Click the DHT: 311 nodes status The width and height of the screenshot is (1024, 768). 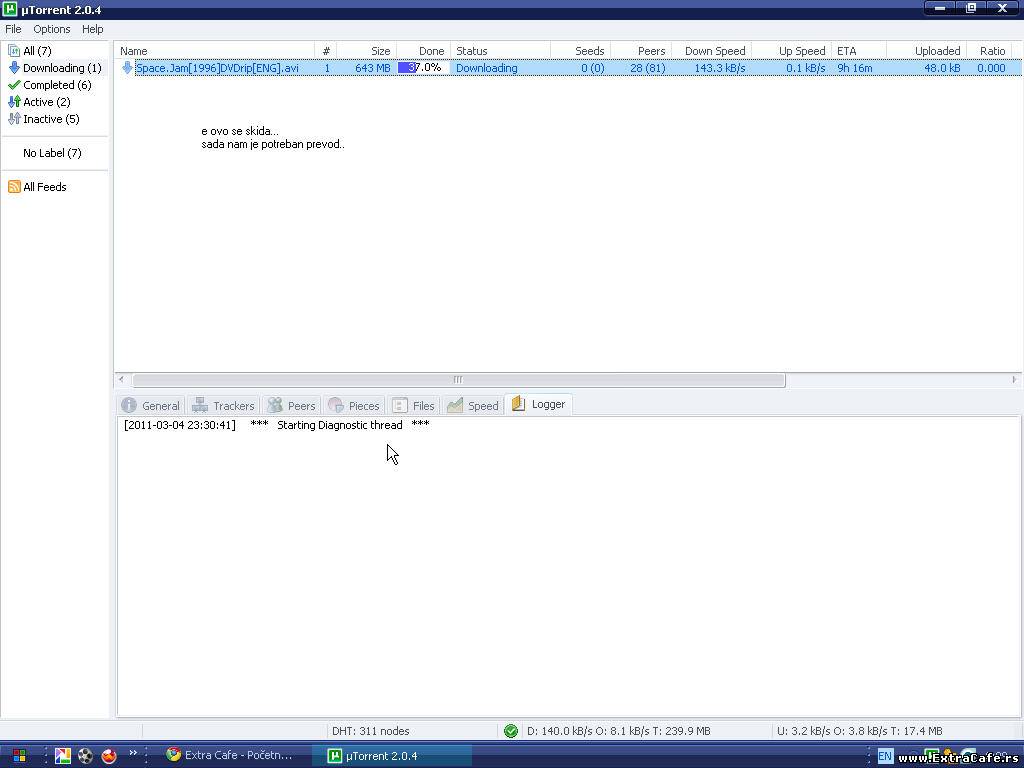click(370, 731)
